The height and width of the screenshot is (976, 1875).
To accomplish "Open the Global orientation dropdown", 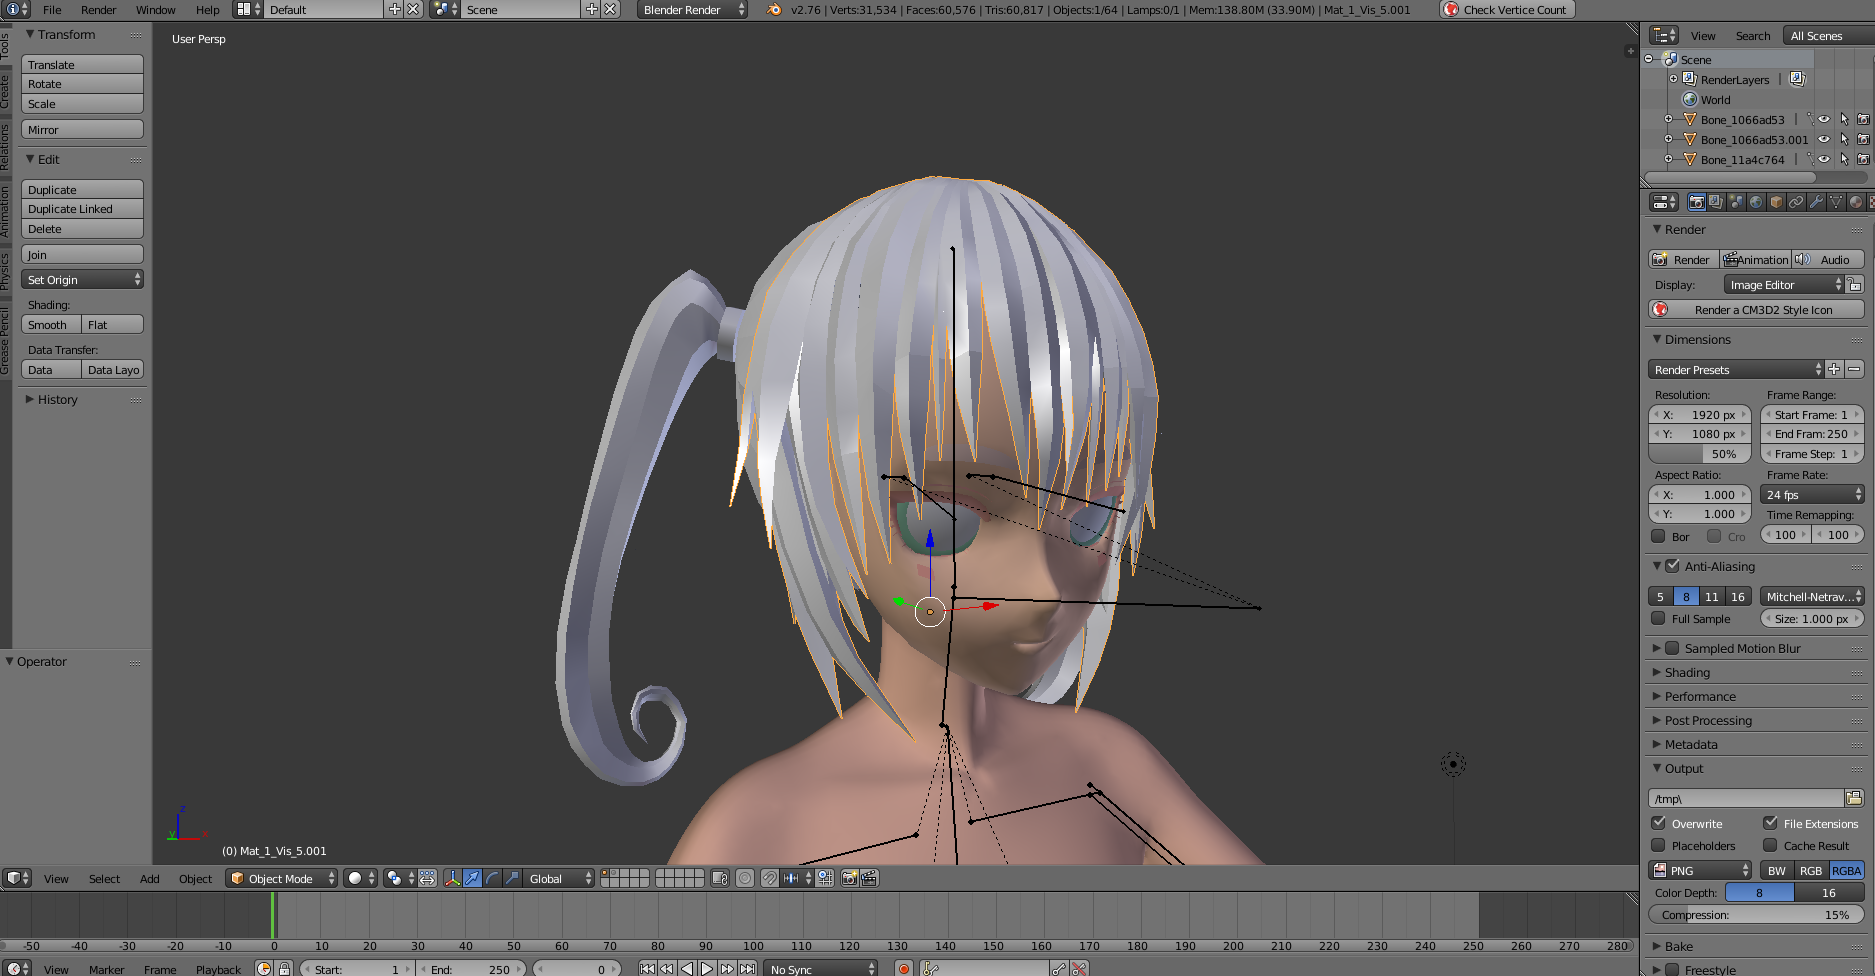I will [x=559, y=878].
